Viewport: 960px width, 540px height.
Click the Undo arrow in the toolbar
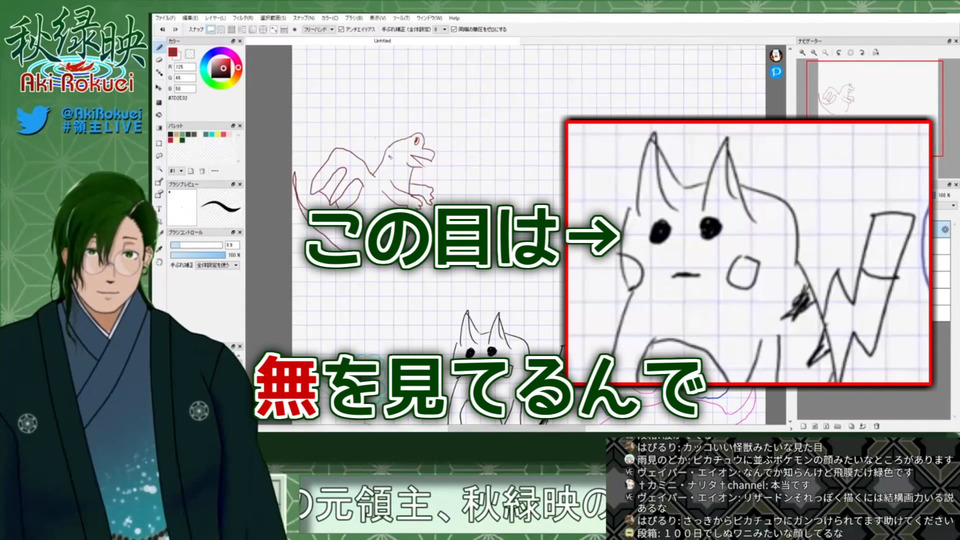click(x=162, y=29)
